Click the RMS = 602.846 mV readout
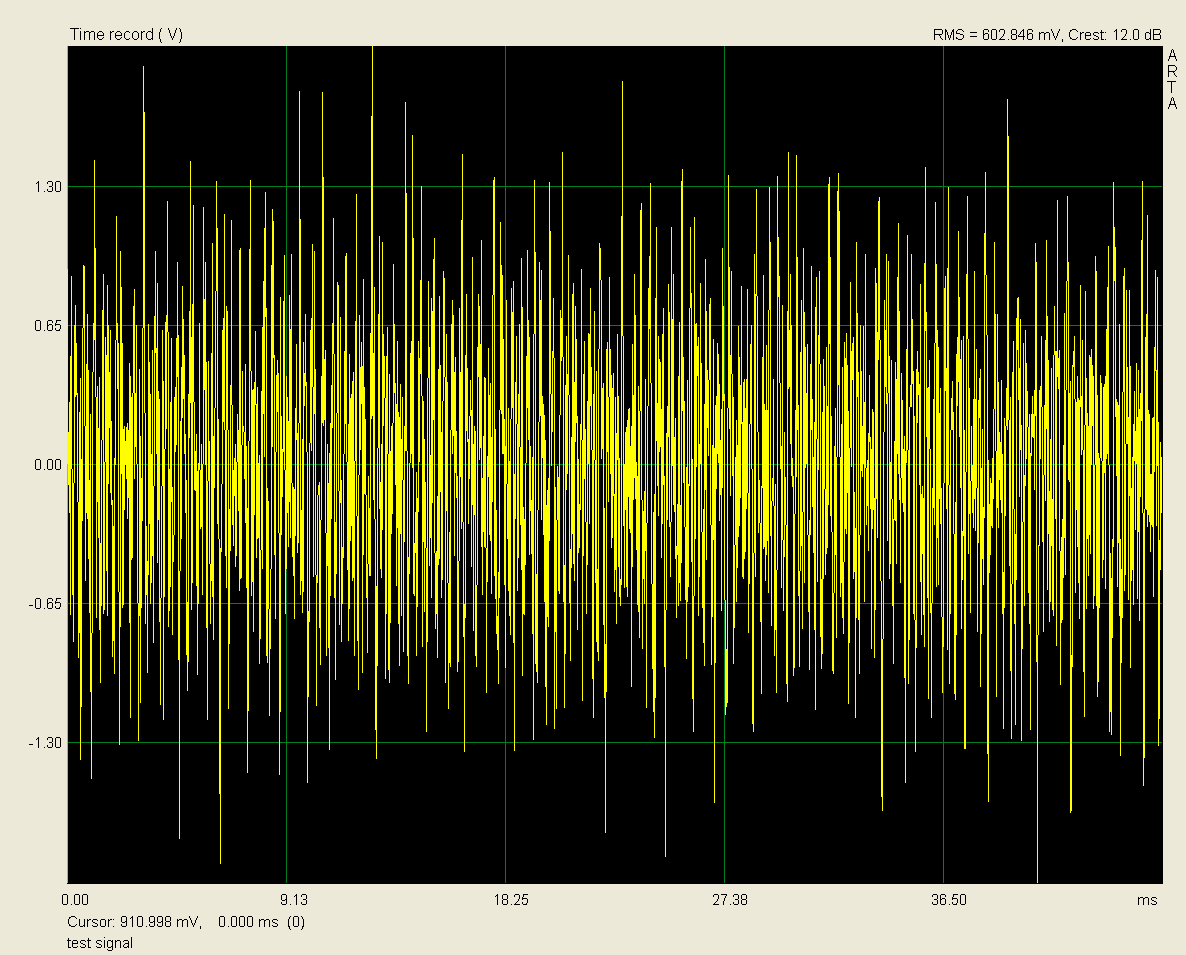The width and height of the screenshot is (1186, 955). (x=996, y=35)
